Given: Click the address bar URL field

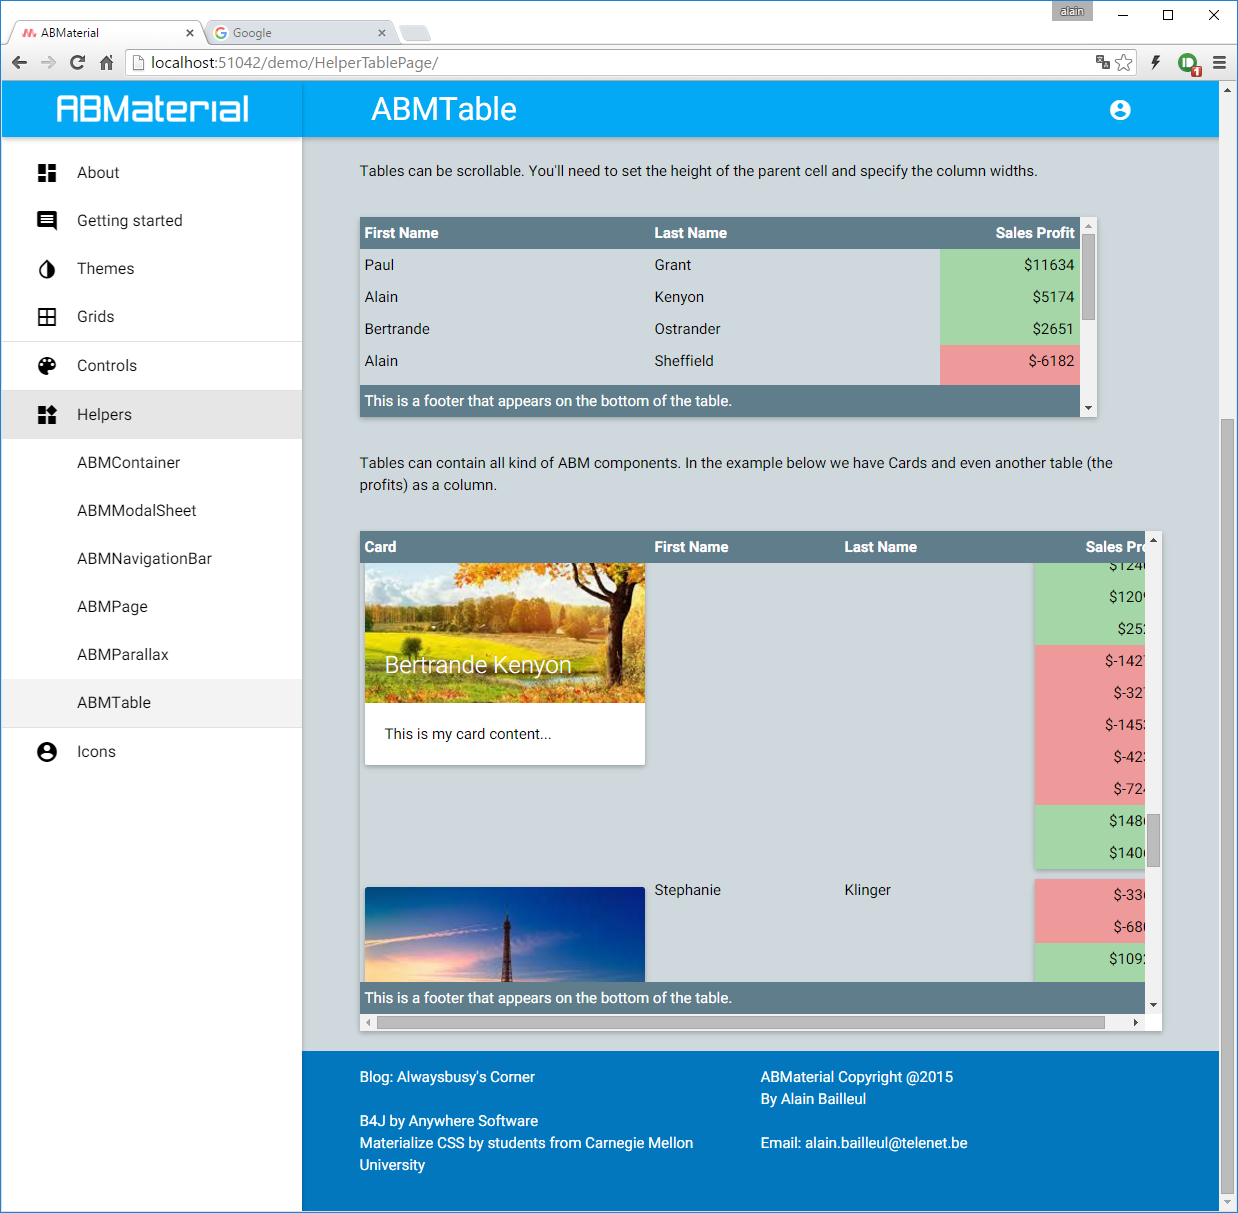Looking at the screenshot, I should pos(610,63).
